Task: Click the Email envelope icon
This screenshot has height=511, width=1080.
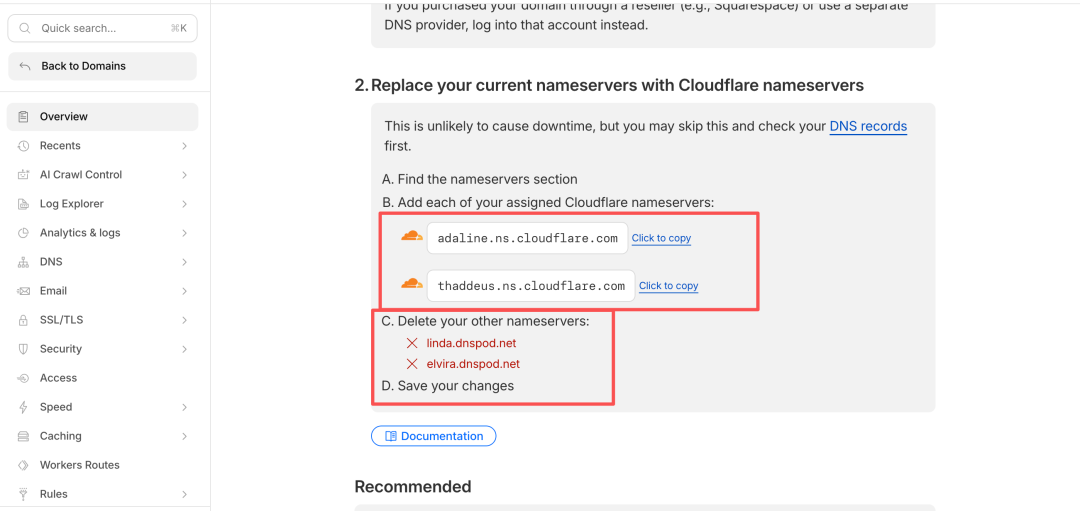Action: click(23, 291)
